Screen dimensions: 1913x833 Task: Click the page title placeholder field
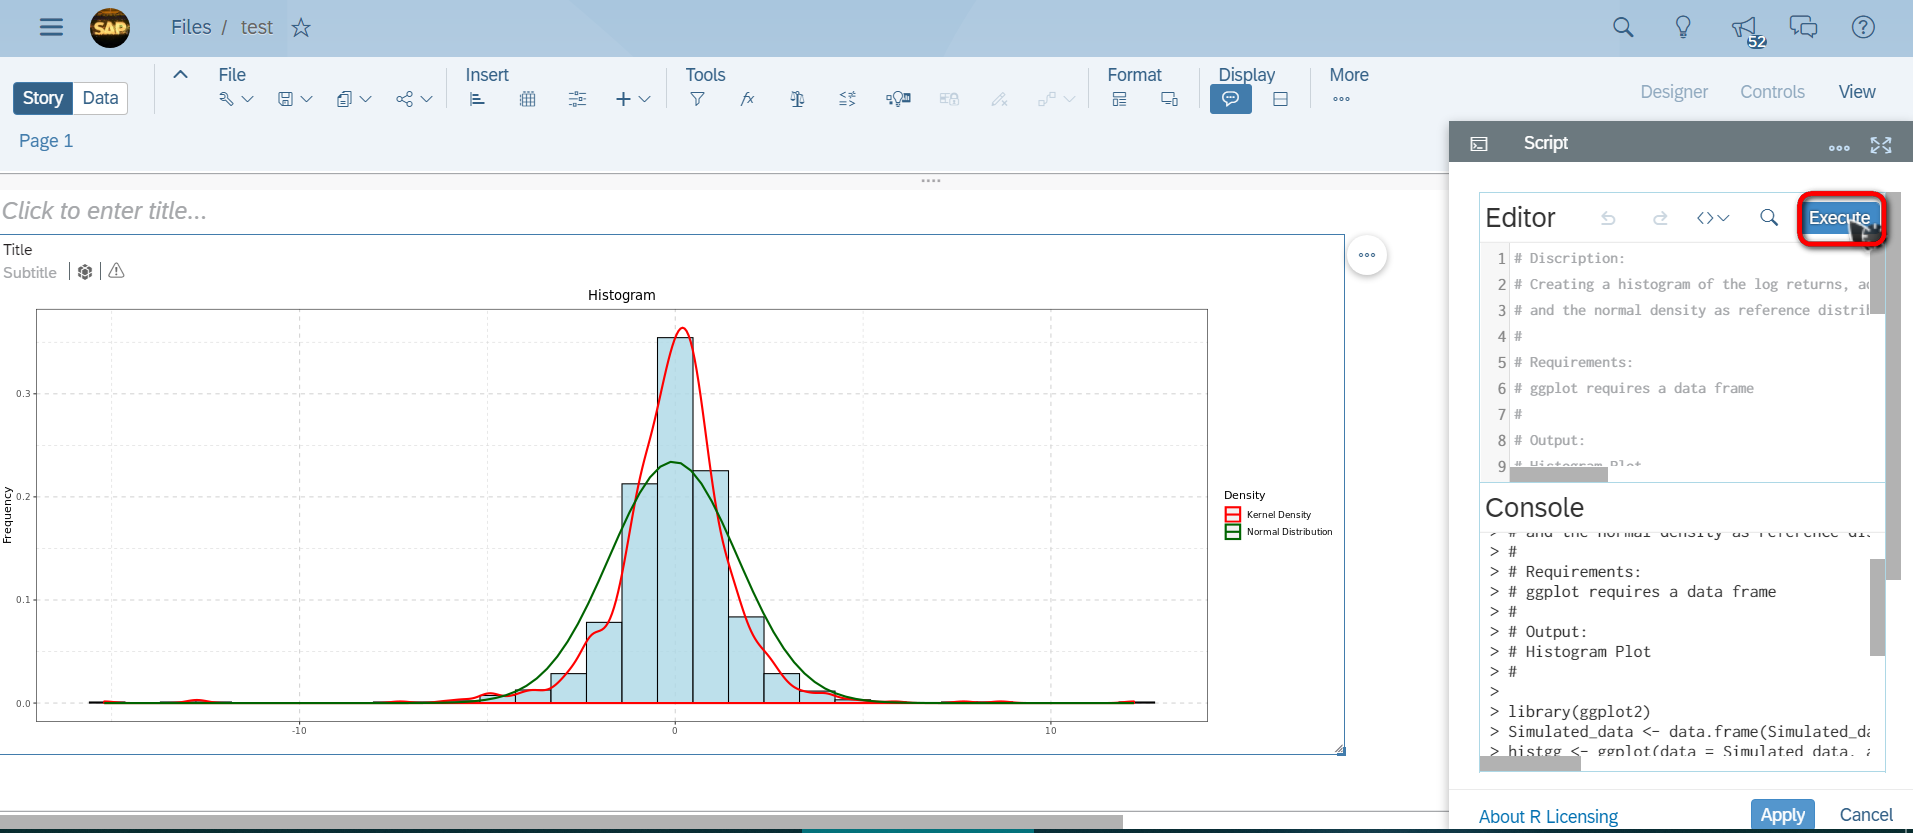[x=105, y=211]
